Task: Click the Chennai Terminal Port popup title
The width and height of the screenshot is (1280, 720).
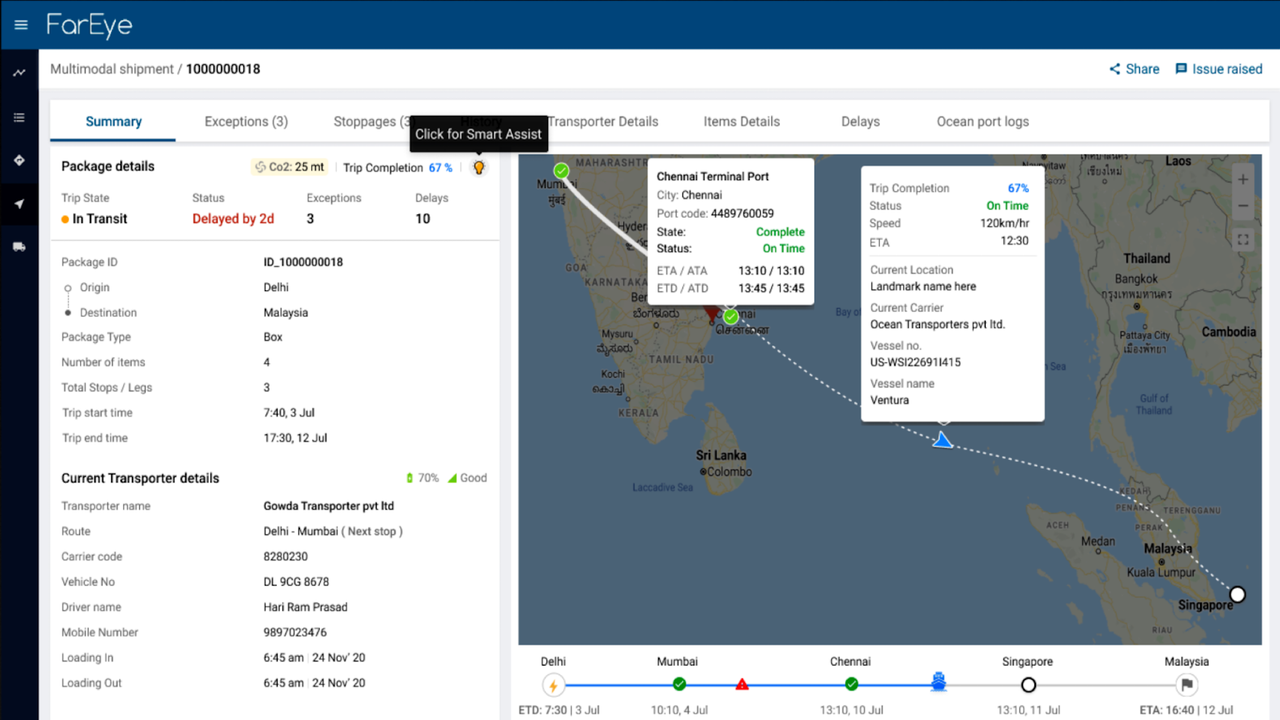Action: tap(713, 177)
